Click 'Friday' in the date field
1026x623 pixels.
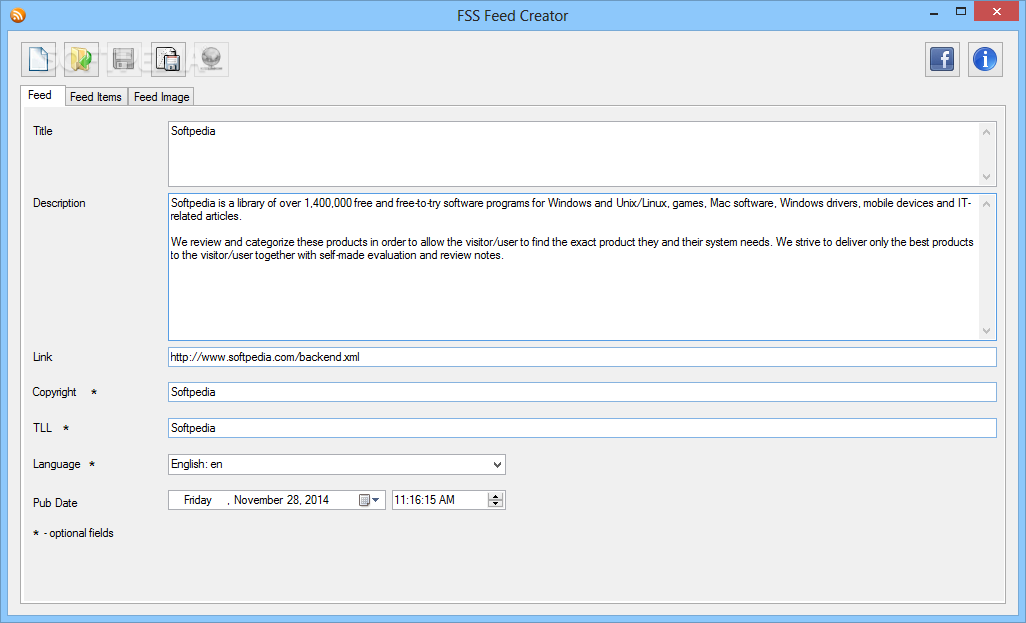[x=198, y=500]
